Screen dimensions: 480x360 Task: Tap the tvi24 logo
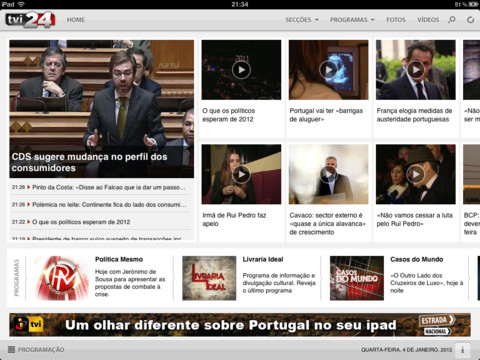30,20
